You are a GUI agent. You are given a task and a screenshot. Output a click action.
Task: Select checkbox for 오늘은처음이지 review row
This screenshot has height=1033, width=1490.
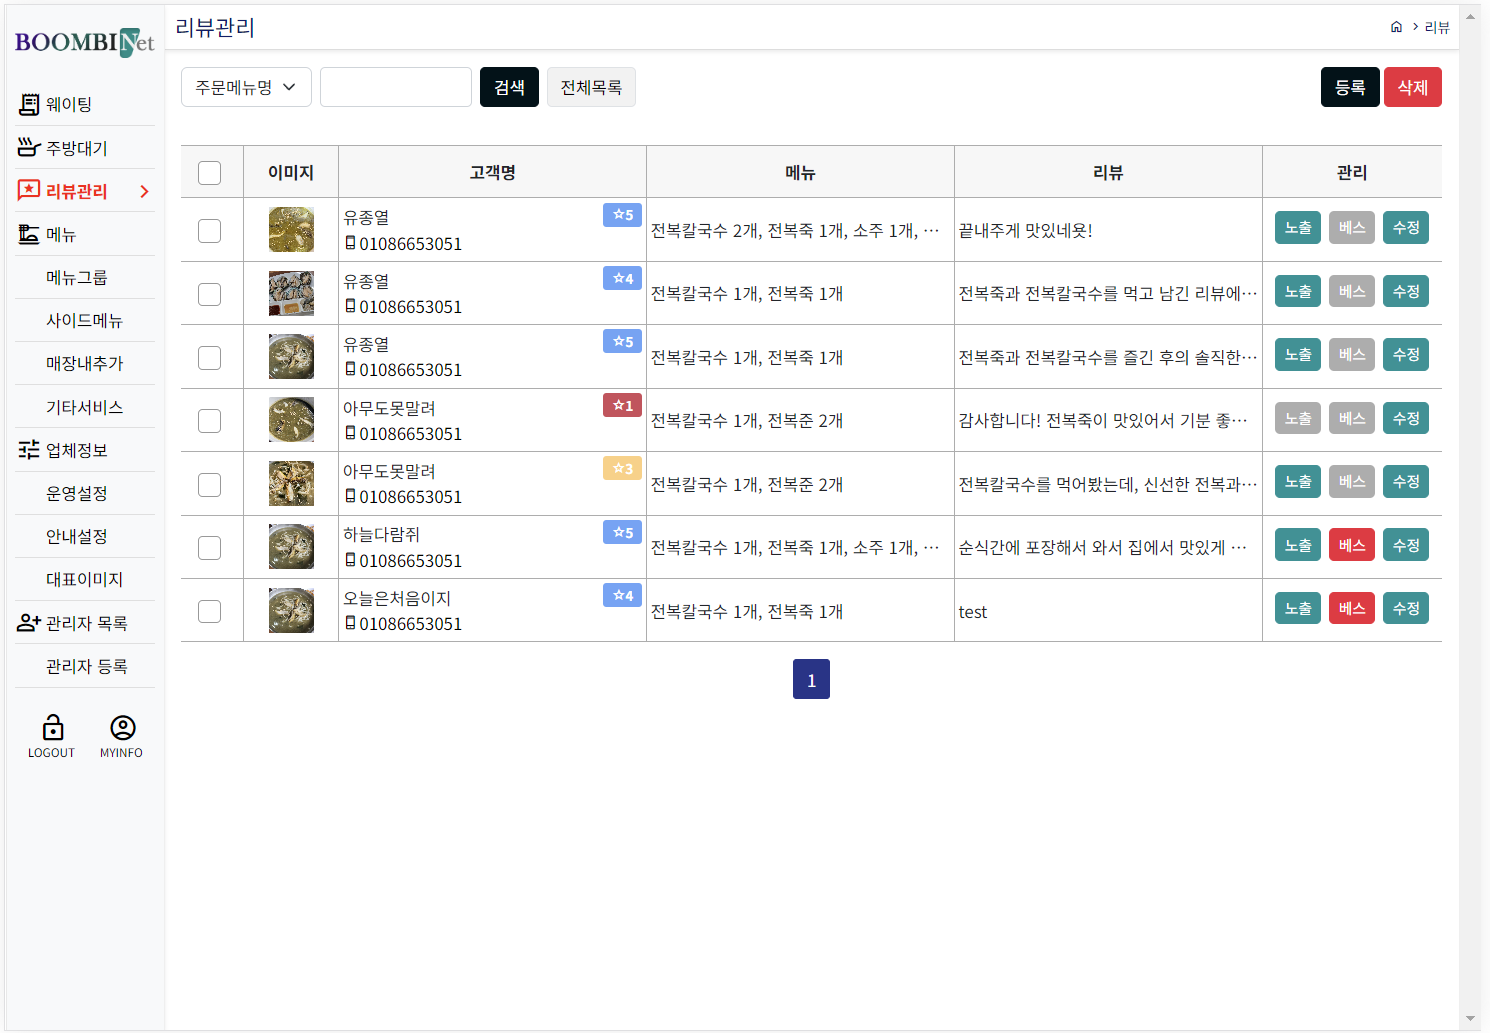209,611
